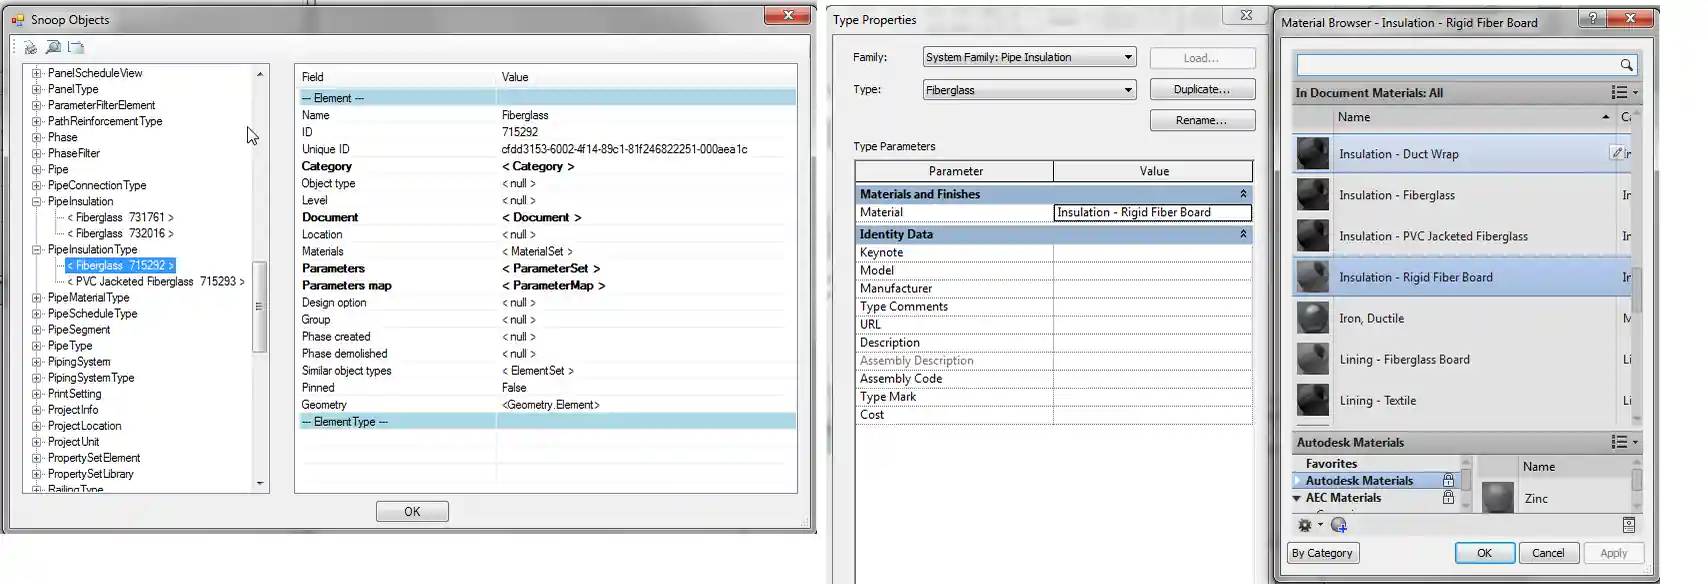This screenshot has height=584, width=1708.
Task: Select the Autodesk Materials library
Action: point(1359,481)
